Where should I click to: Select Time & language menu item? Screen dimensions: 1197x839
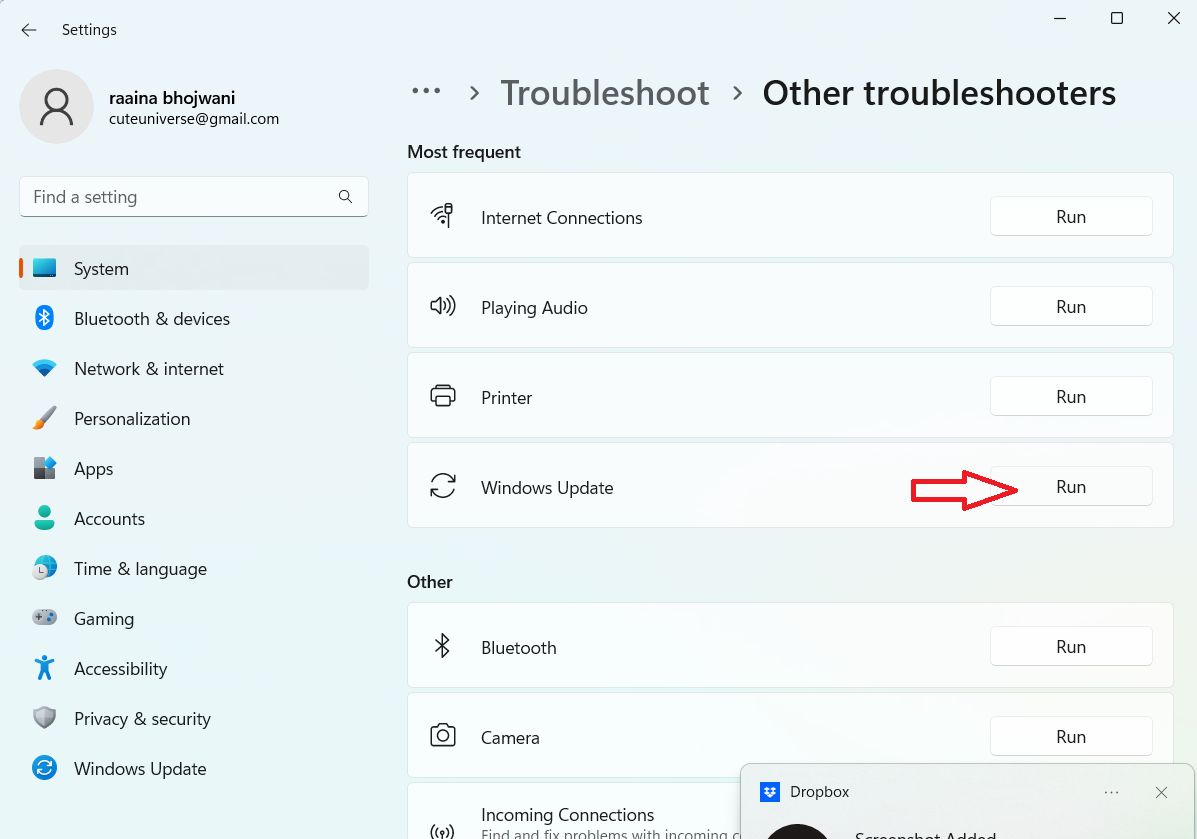coord(140,569)
